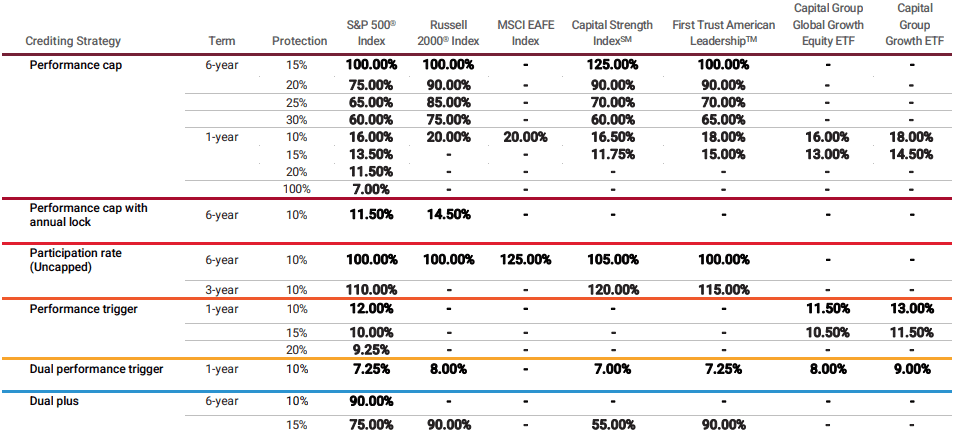Click the Russell 2000 Index header
The image size is (955, 443).
[x=447, y=33]
